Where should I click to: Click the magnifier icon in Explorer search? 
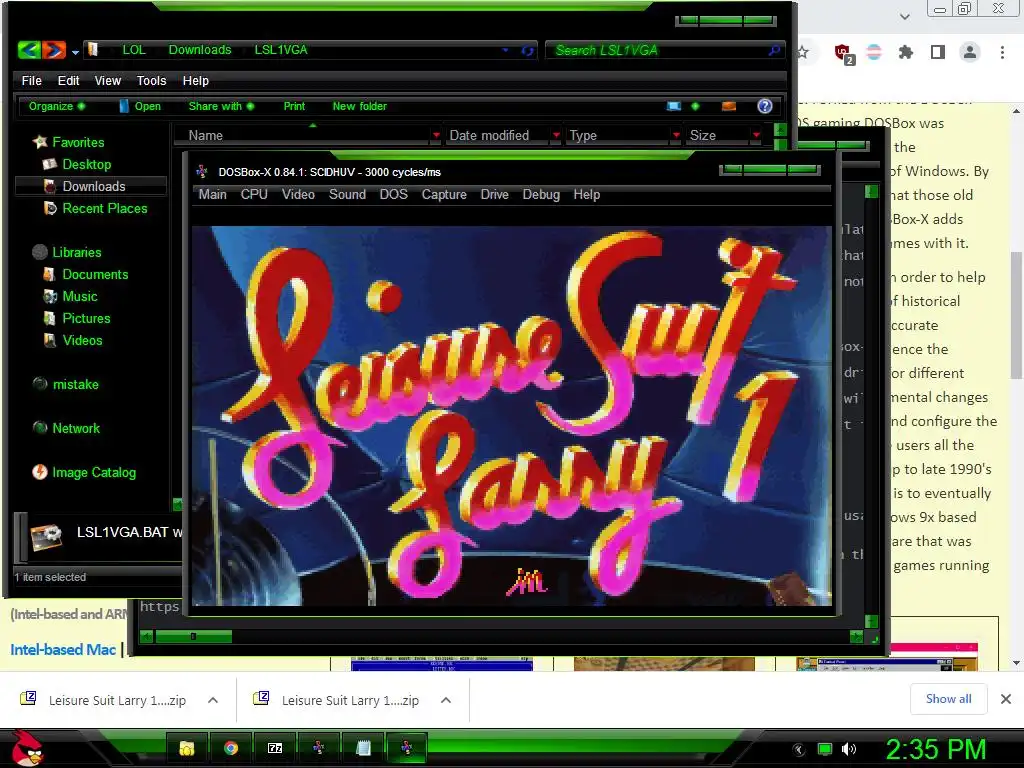(x=774, y=50)
